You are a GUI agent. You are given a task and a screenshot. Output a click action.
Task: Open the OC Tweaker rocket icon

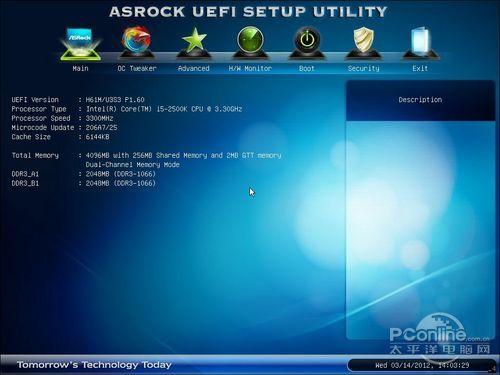click(x=137, y=42)
